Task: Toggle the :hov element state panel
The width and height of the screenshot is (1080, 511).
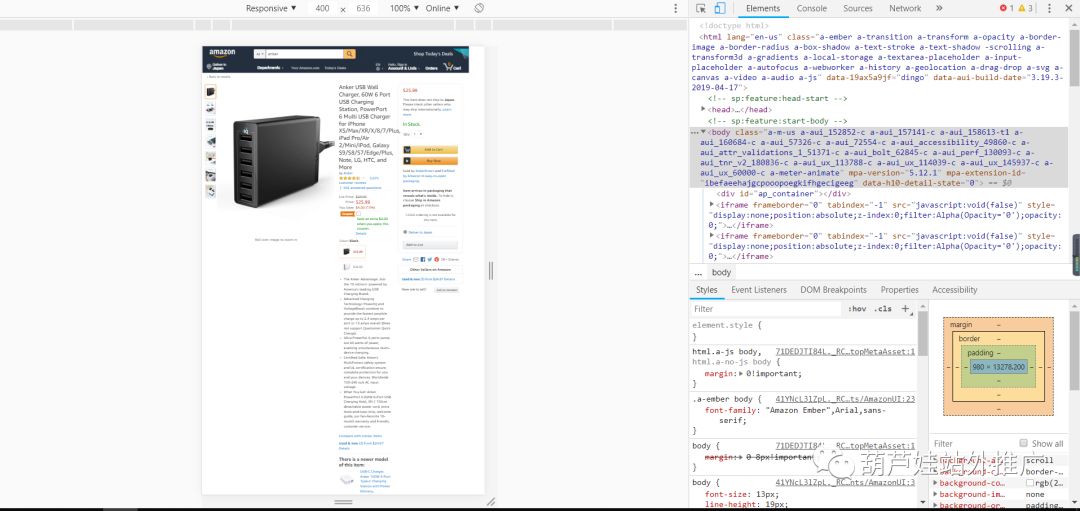Action: click(x=857, y=309)
